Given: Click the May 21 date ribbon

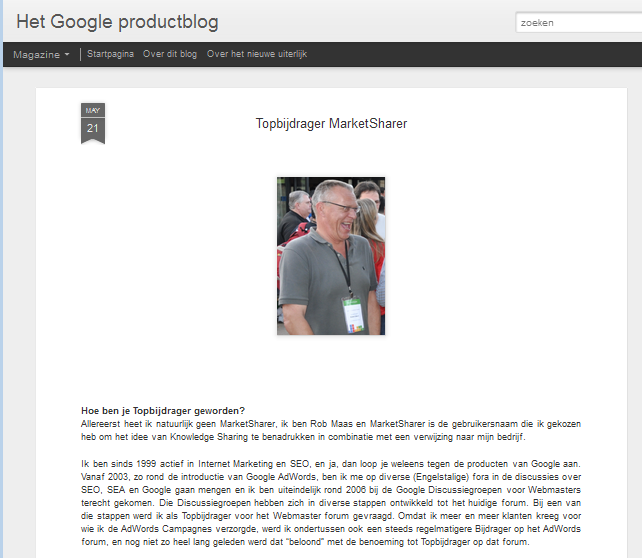Looking at the screenshot, I should 93,123.
